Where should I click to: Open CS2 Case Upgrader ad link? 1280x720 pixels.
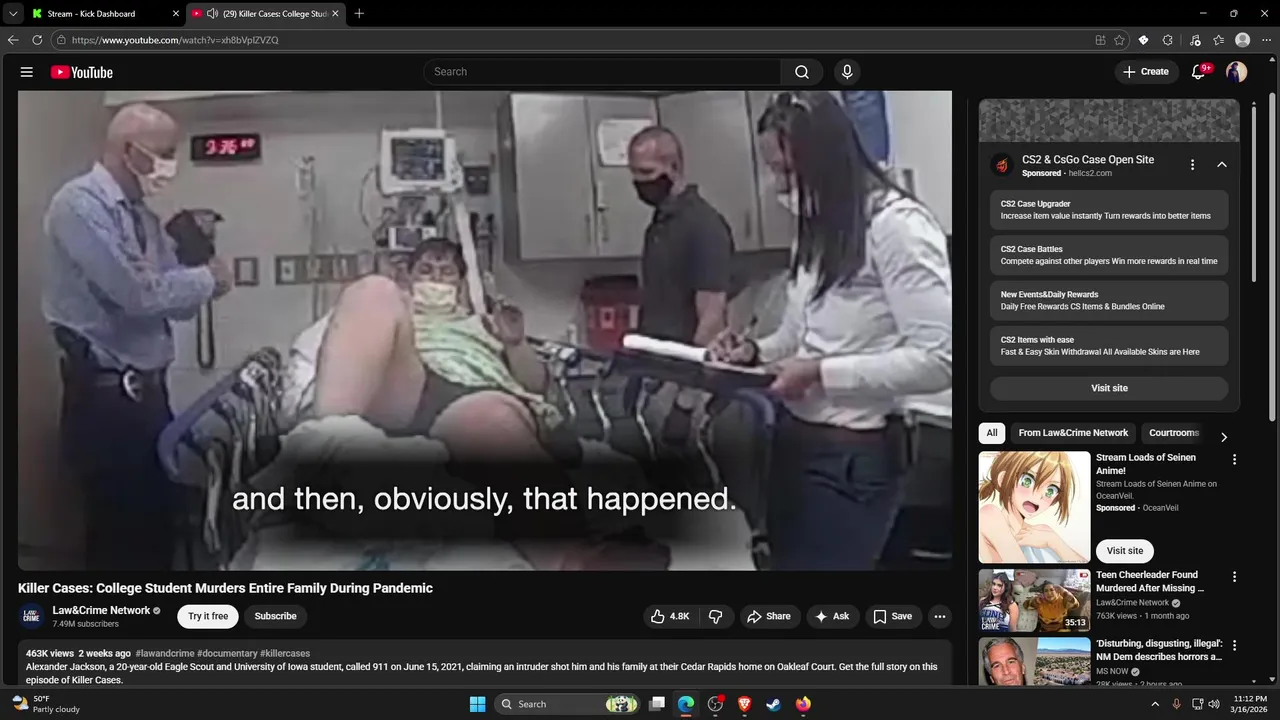click(x=1109, y=210)
